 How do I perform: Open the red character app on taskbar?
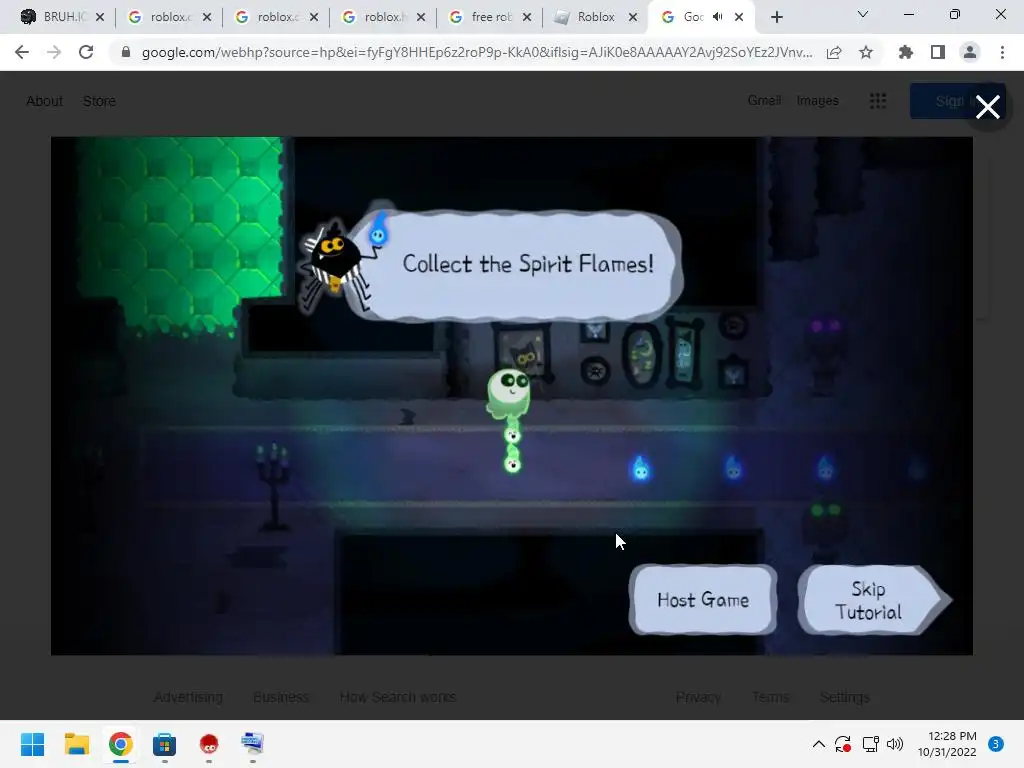pos(208,744)
